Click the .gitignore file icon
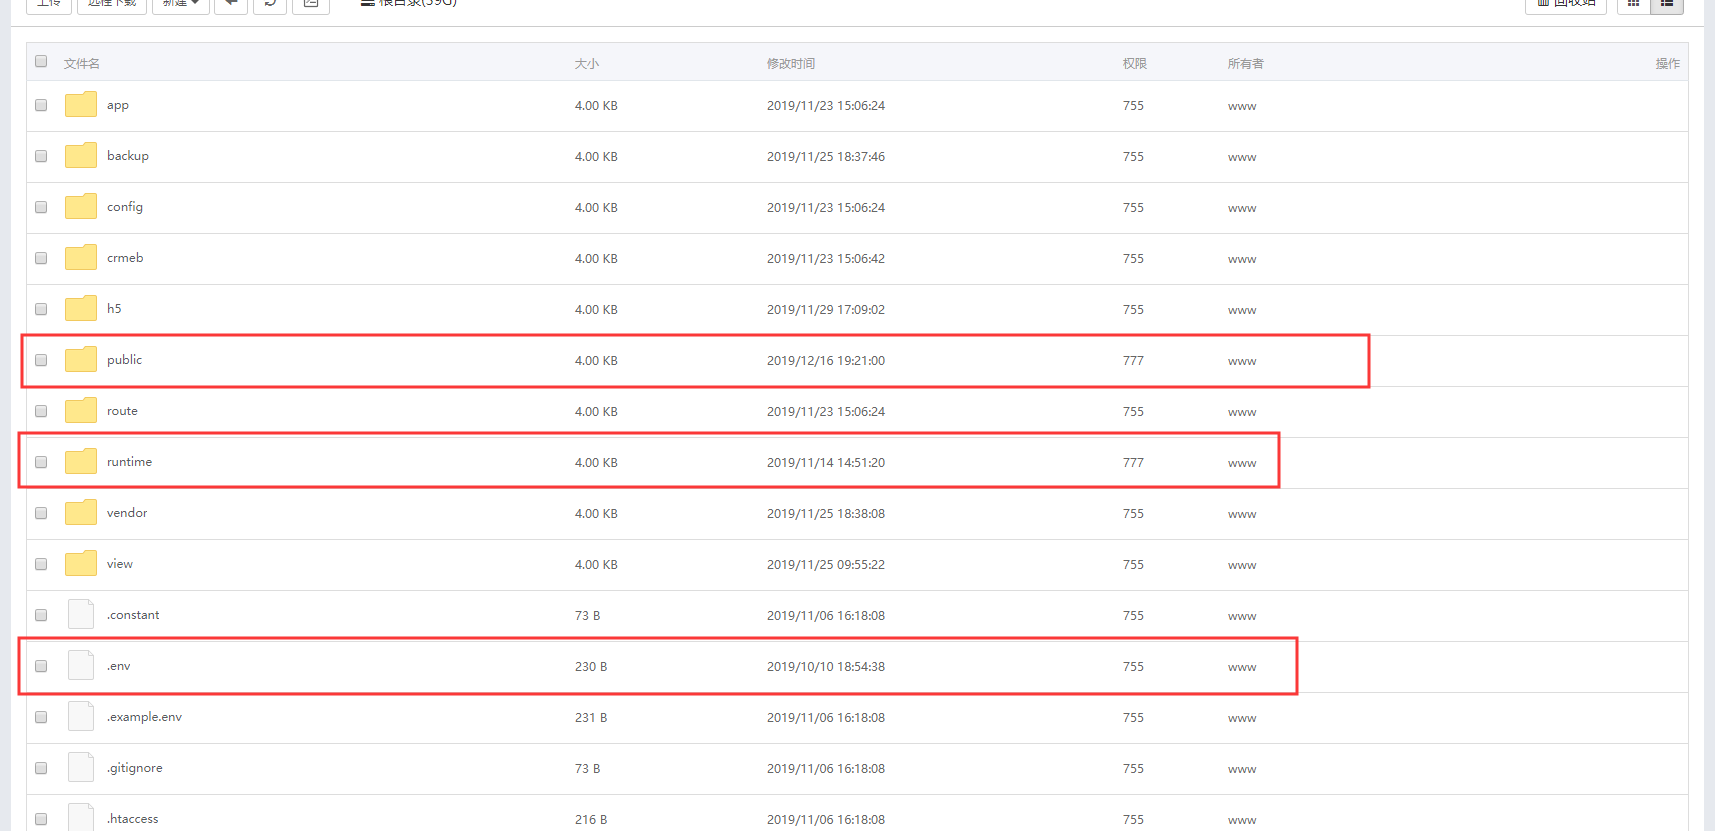The width and height of the screenshot is (1715, 831). tap(81, 767)
